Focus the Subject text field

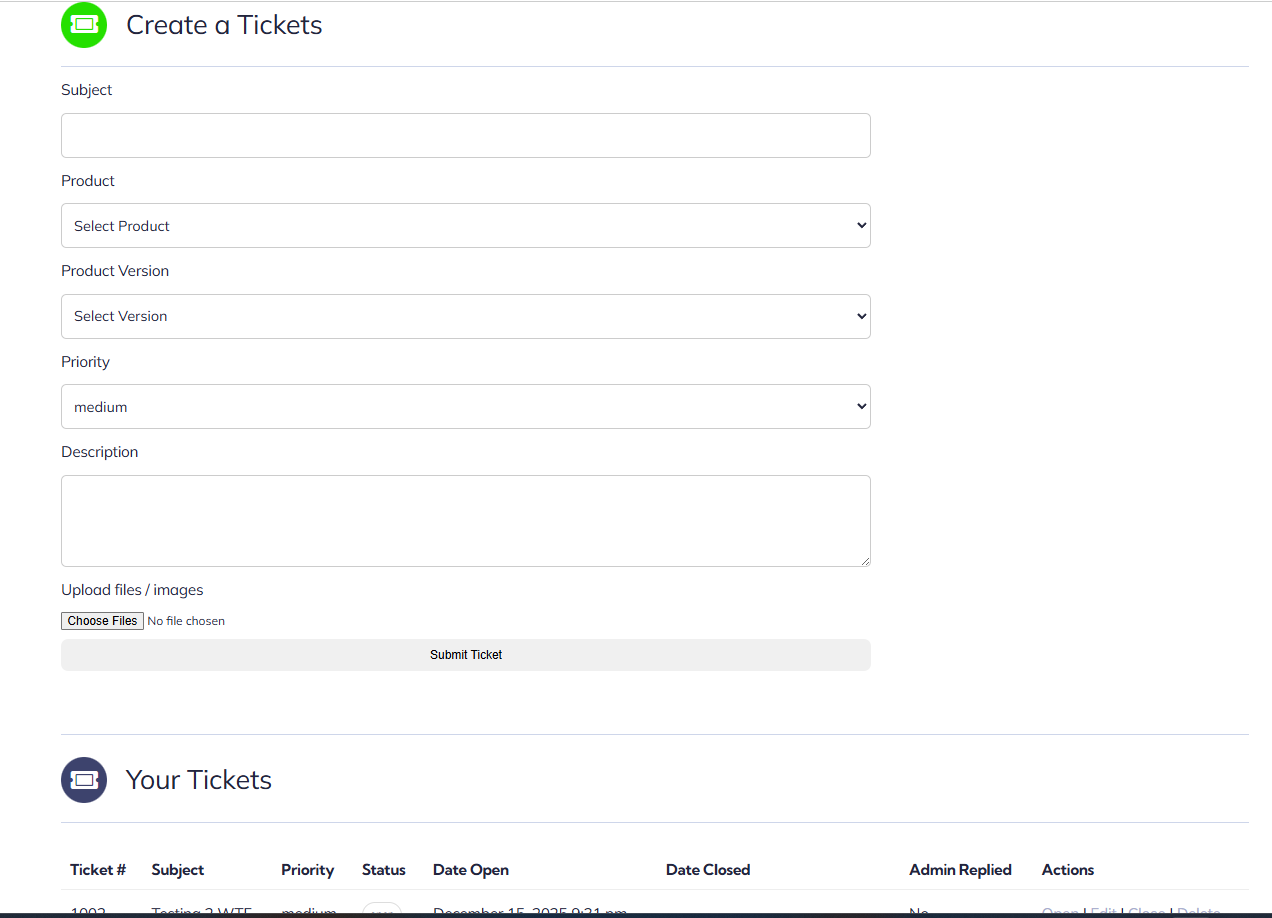point(465,135)
